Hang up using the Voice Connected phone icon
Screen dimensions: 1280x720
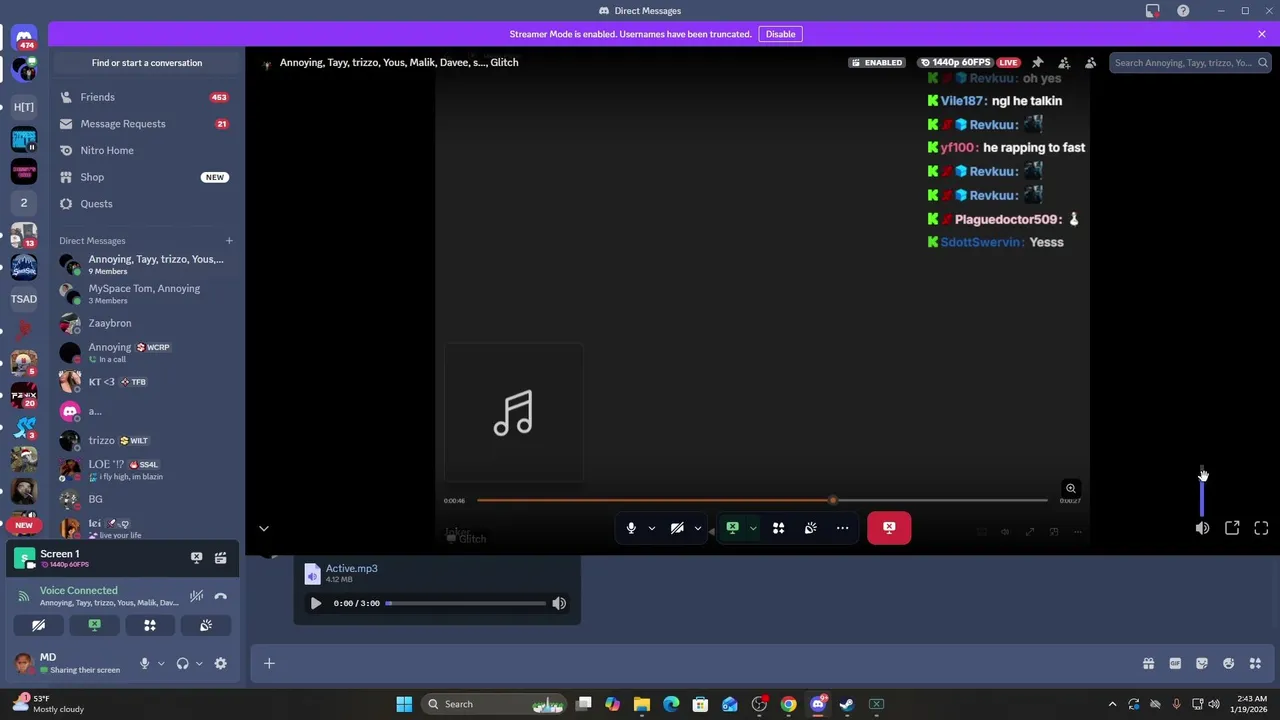tap(220, 596)
